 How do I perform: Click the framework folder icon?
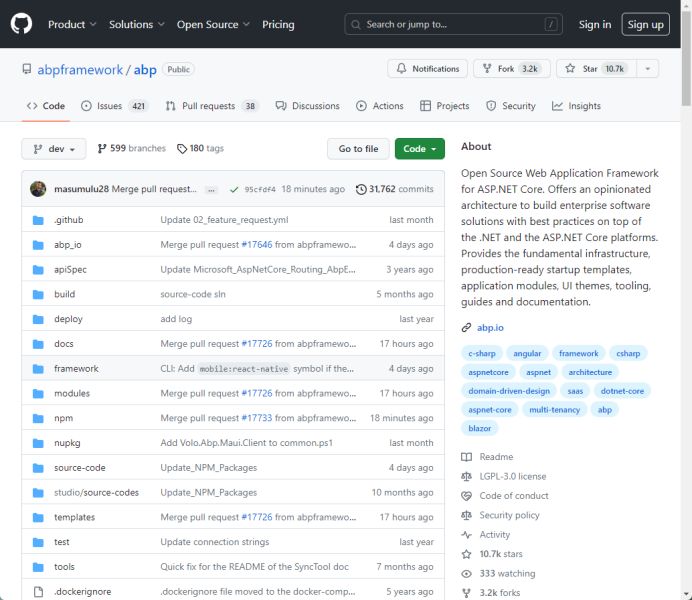tap(38, 368)
